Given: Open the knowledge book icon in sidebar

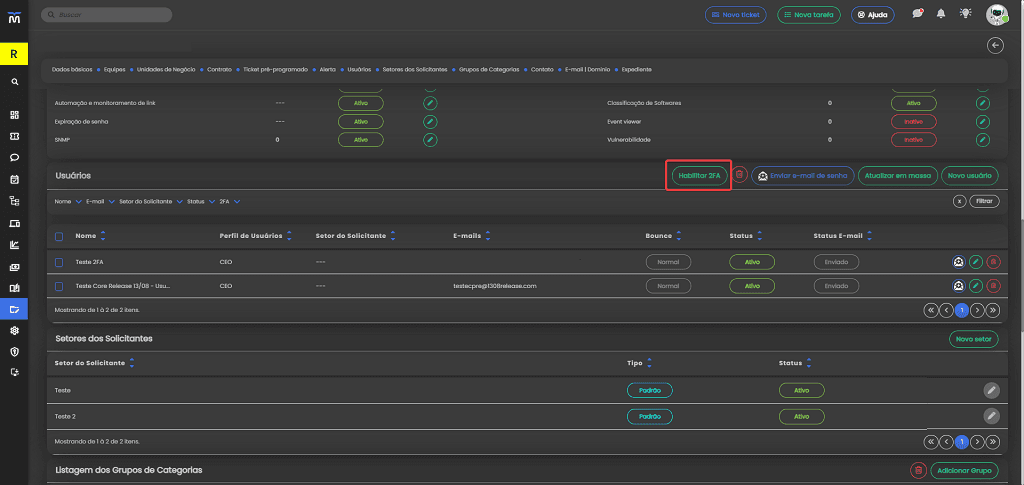Looking at the screenshot, I should [x=14, y=288].
